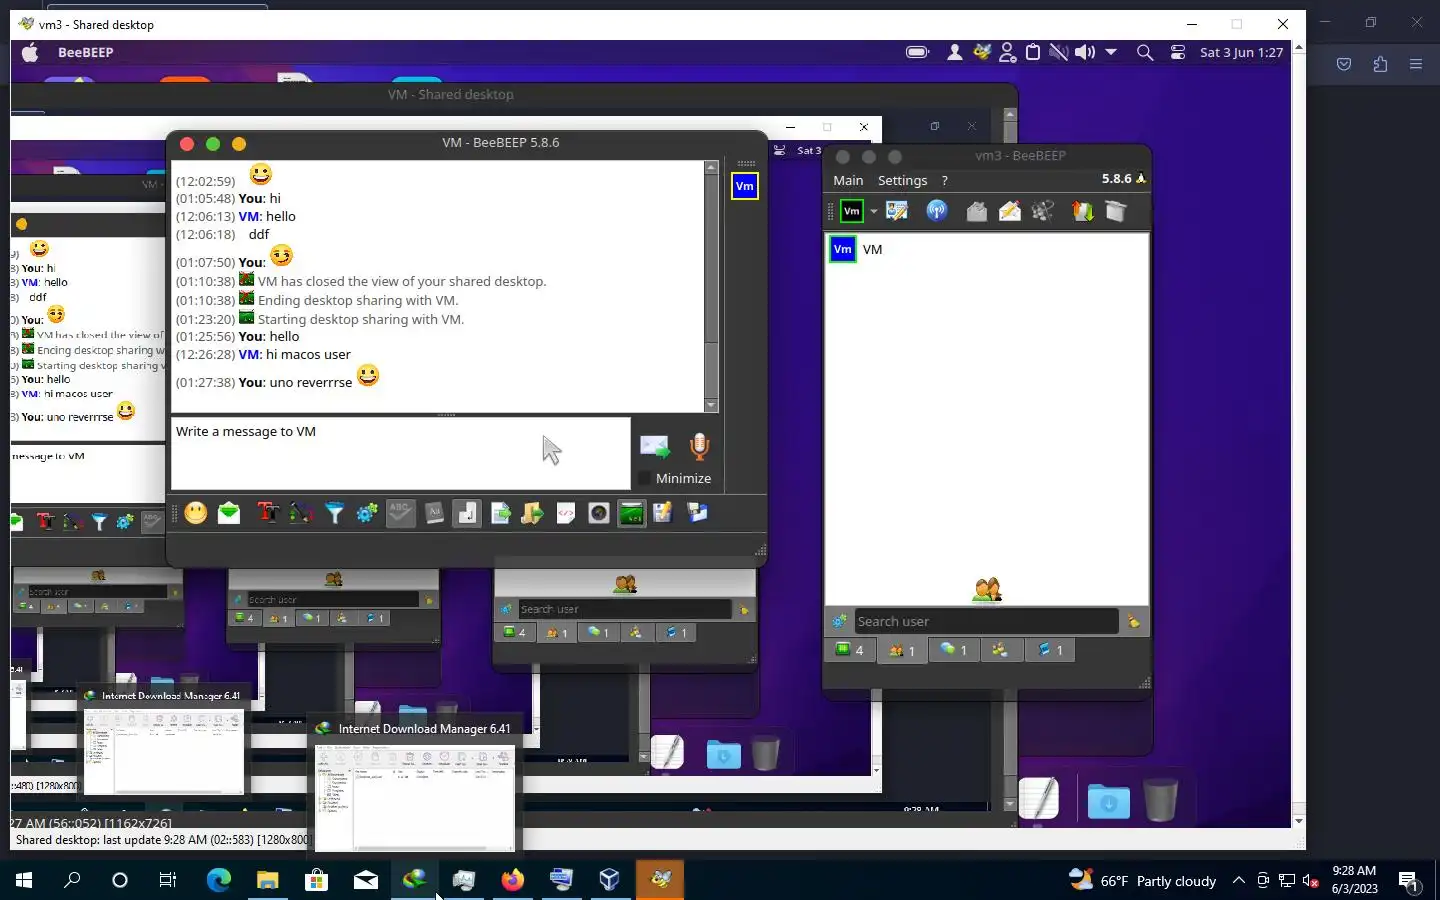Screen dimensions: 1440x900
Task: Switch to the blue folder tab showing 1
Action: tap(1050, 650)
